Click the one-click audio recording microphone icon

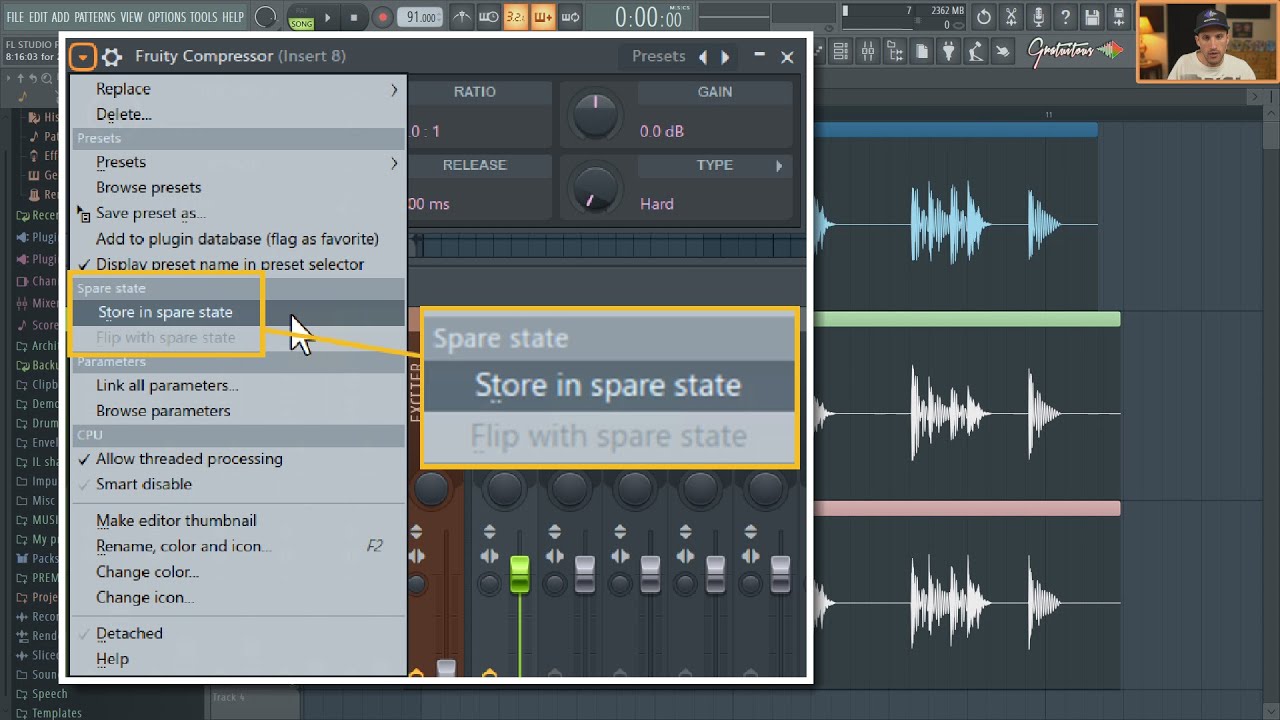[x=1038, y=17]
